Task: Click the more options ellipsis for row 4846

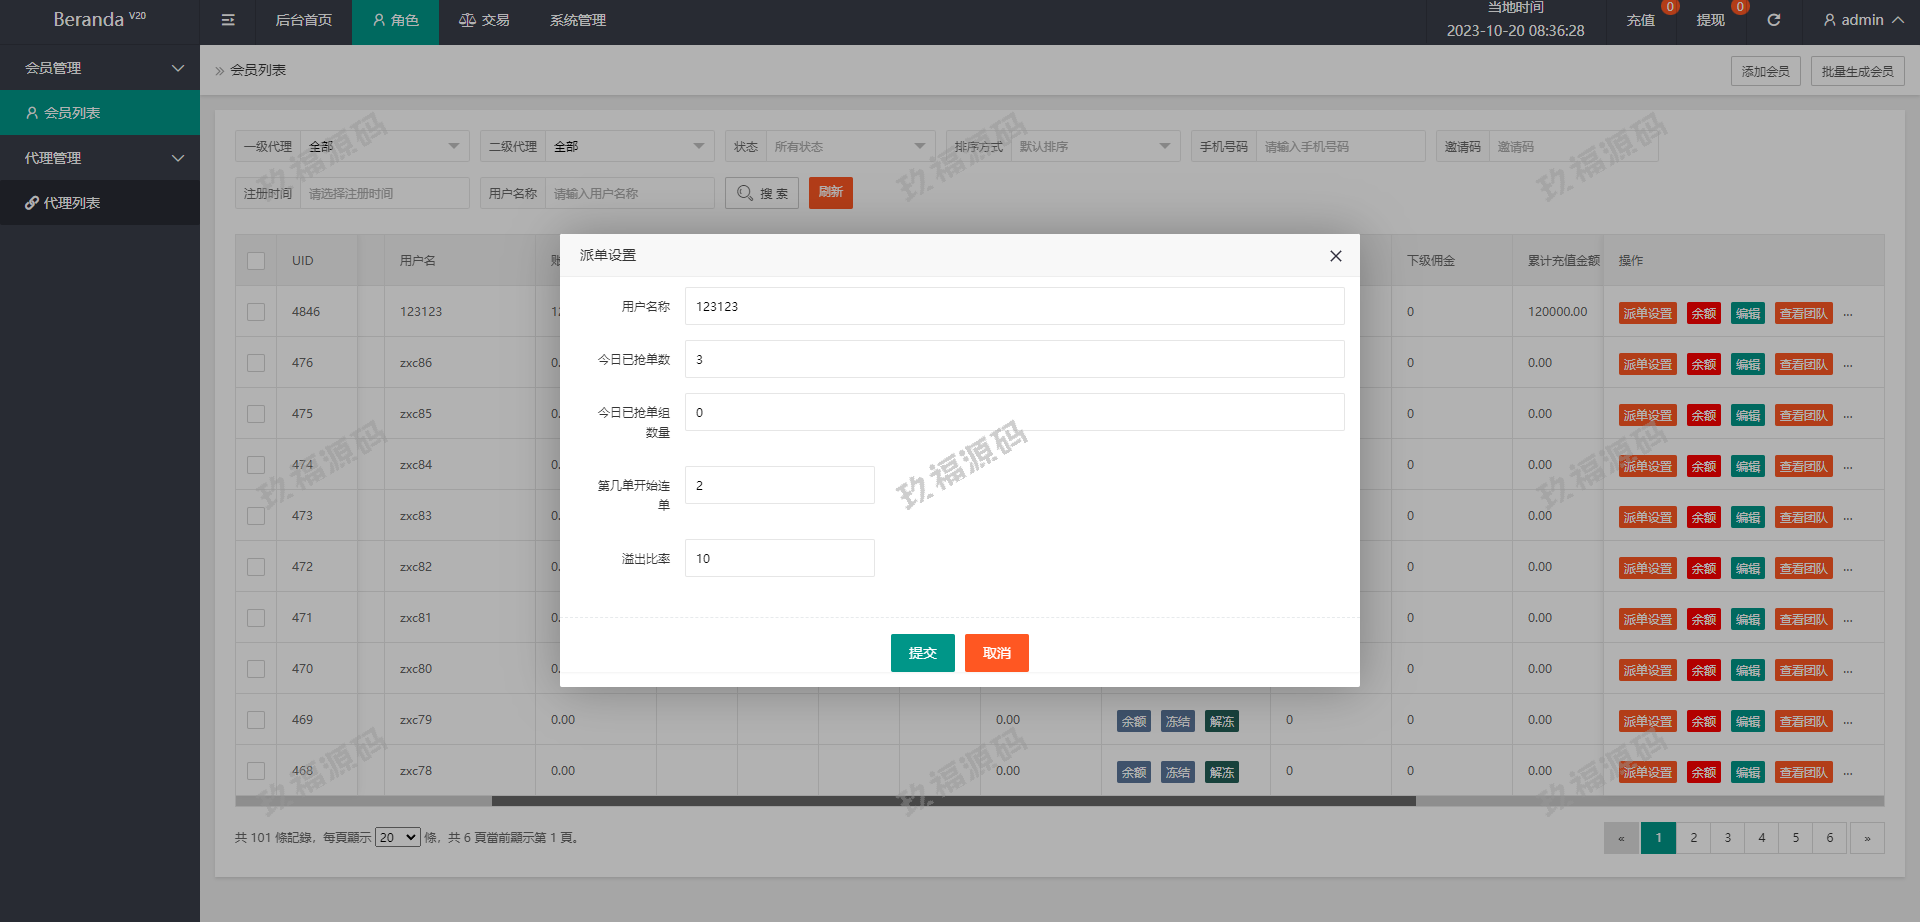Action: [1848, 314]
